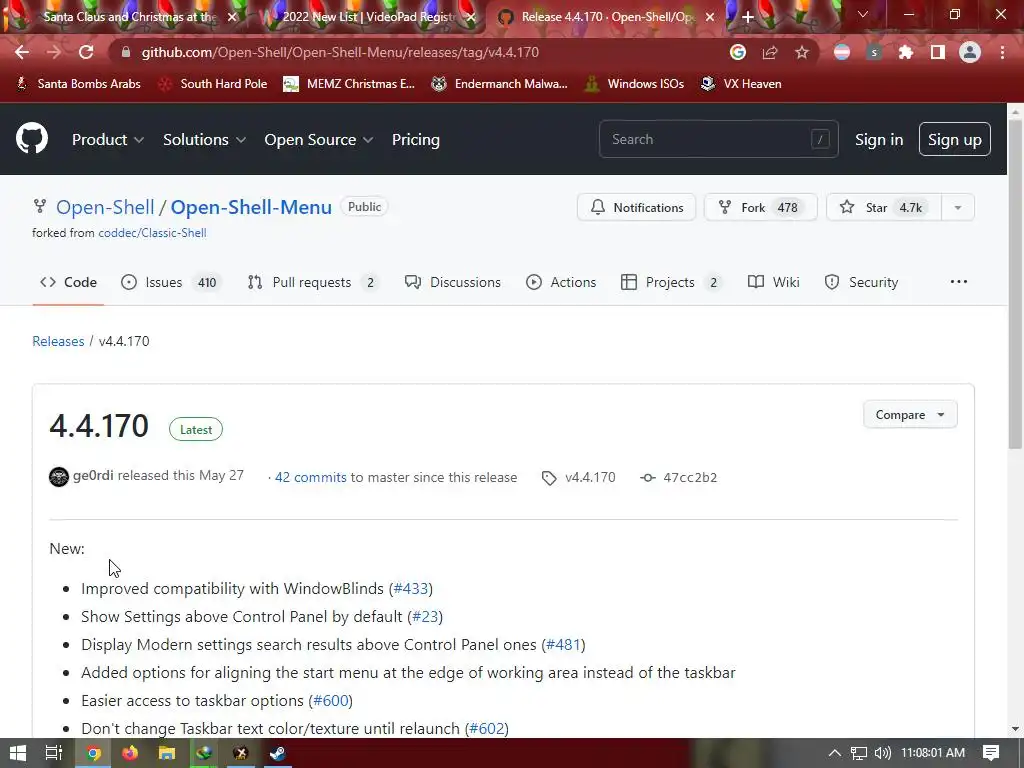Open the Actions tab

(562, 282)
